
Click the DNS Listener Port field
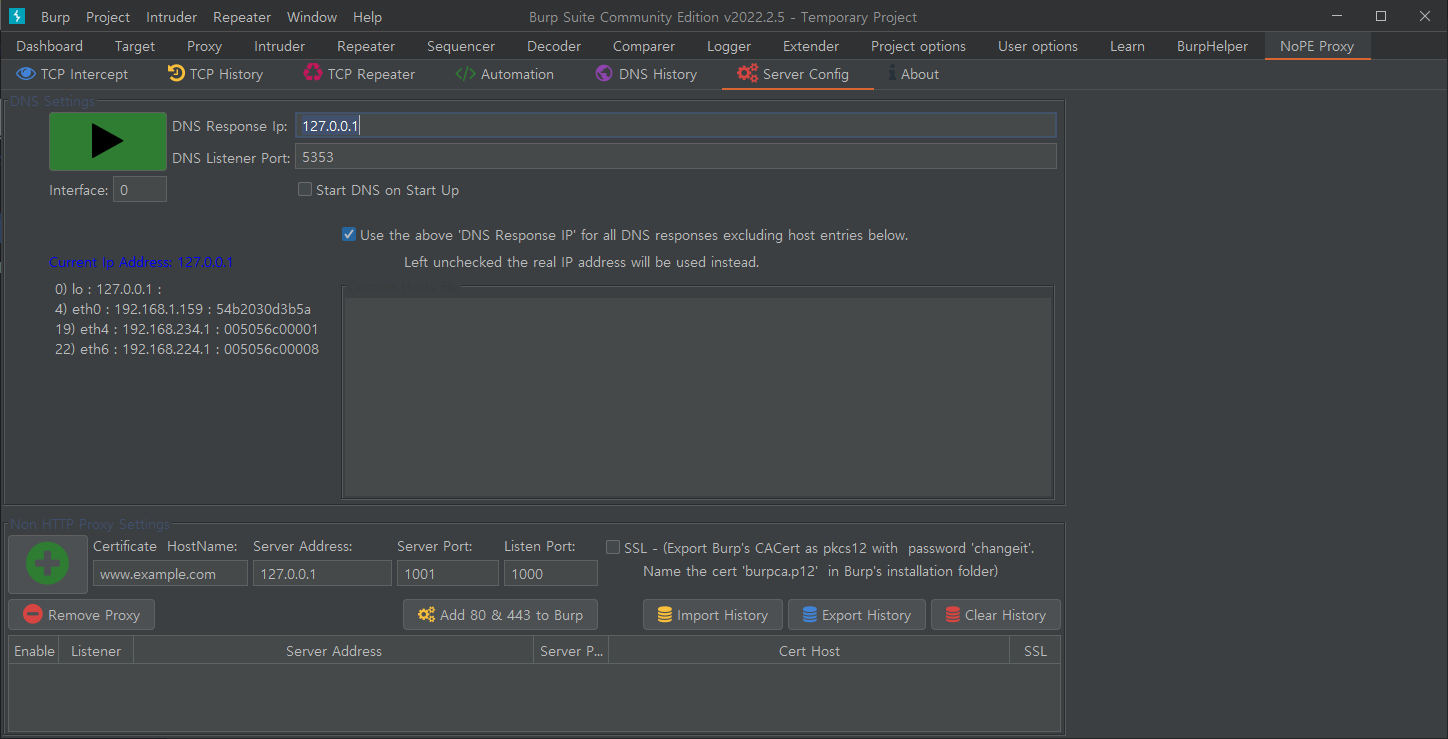coord(675,157)
